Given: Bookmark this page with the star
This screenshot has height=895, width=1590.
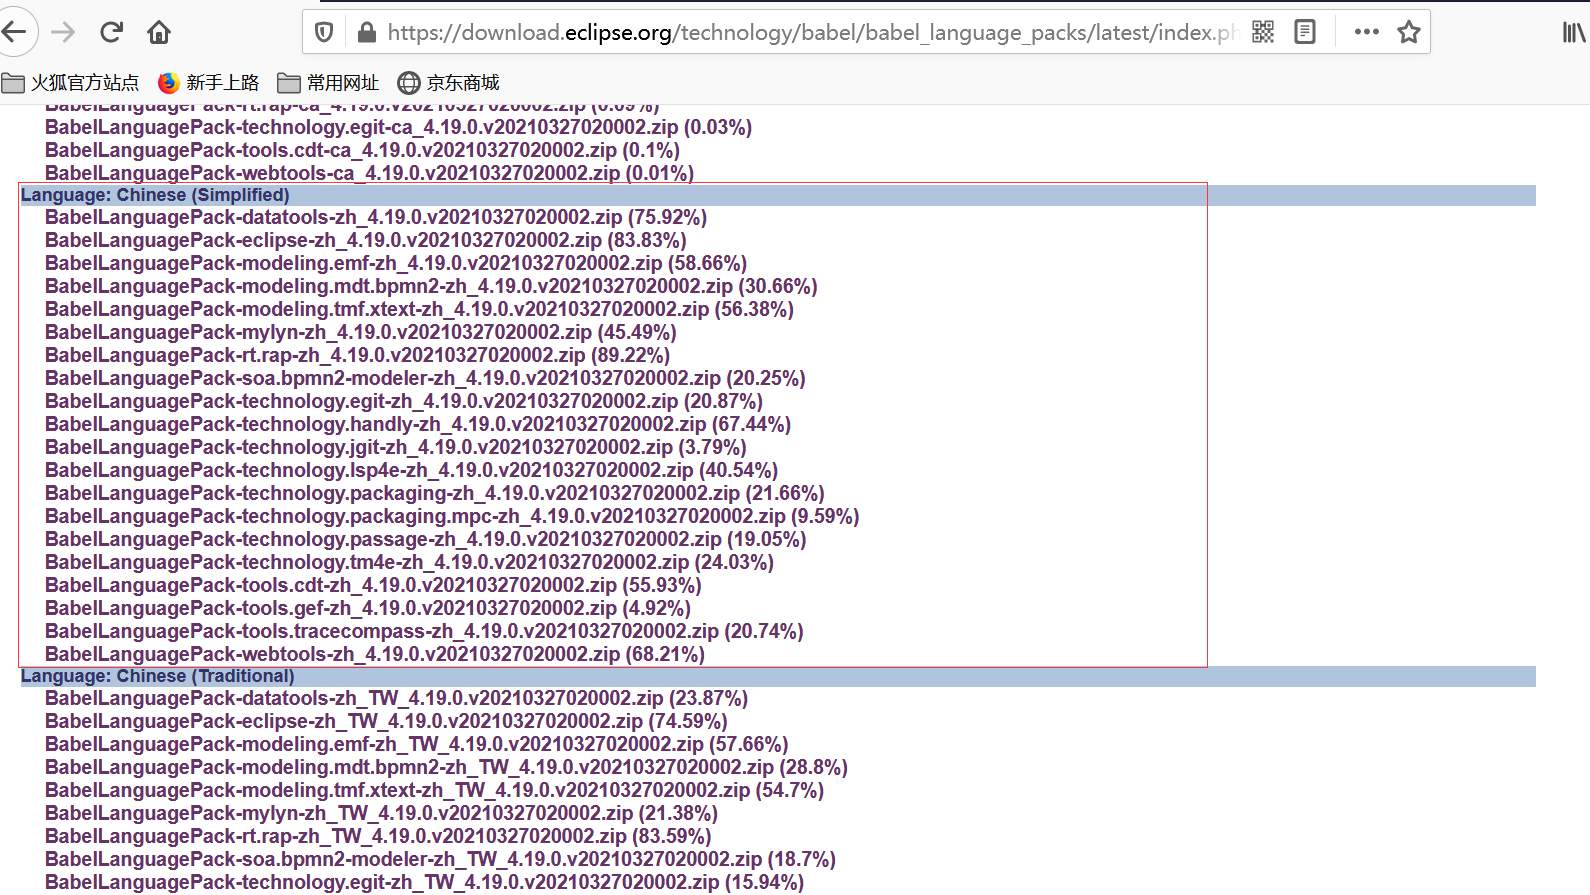Looking at the screenshot, I should pyautogui.click(x=1409, y=32).
